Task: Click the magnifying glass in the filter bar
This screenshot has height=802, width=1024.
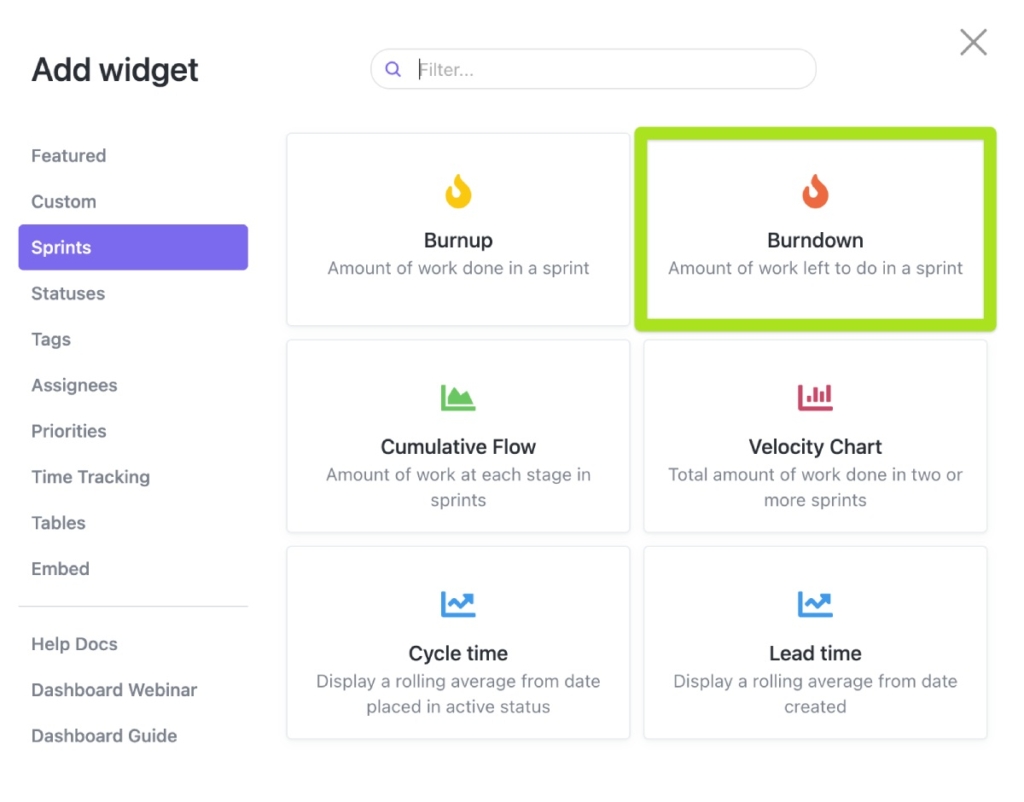Action: pos(393,69)
